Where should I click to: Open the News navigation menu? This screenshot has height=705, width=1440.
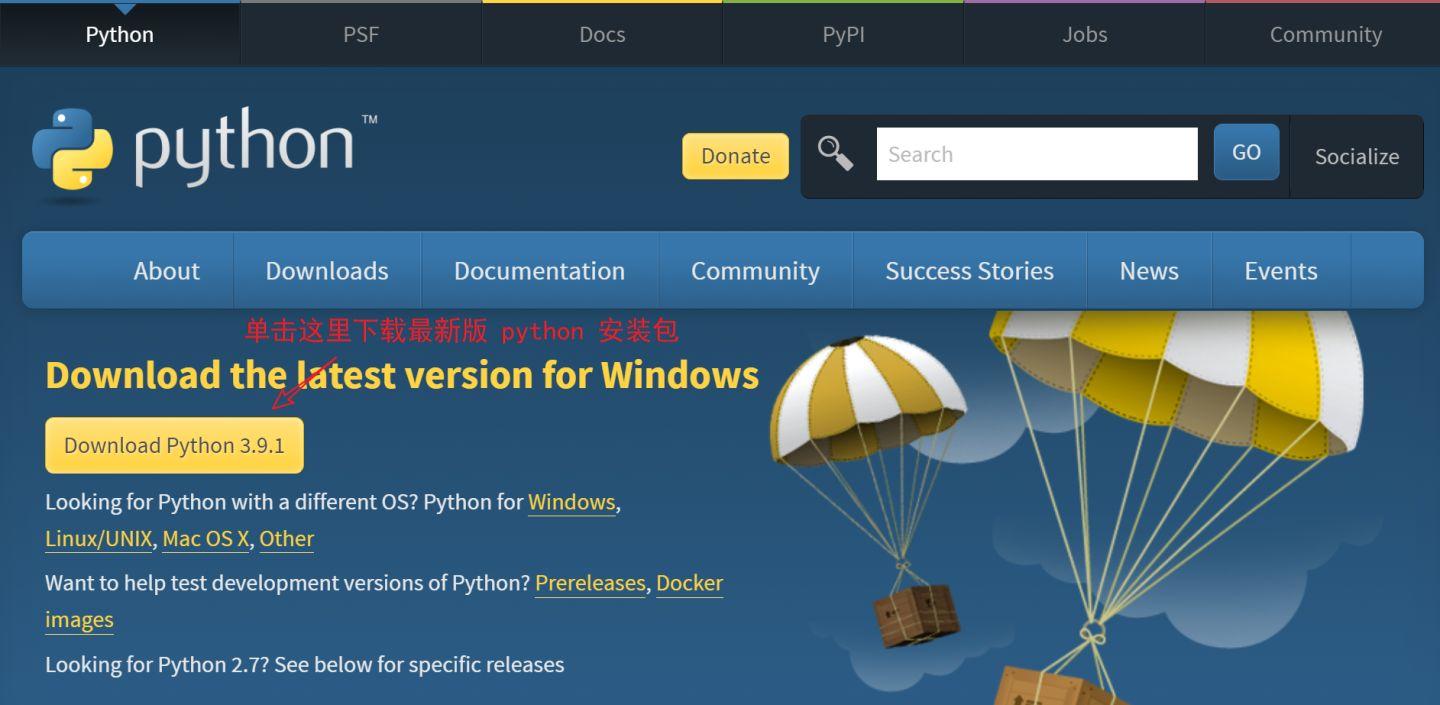coord(1149,271)
